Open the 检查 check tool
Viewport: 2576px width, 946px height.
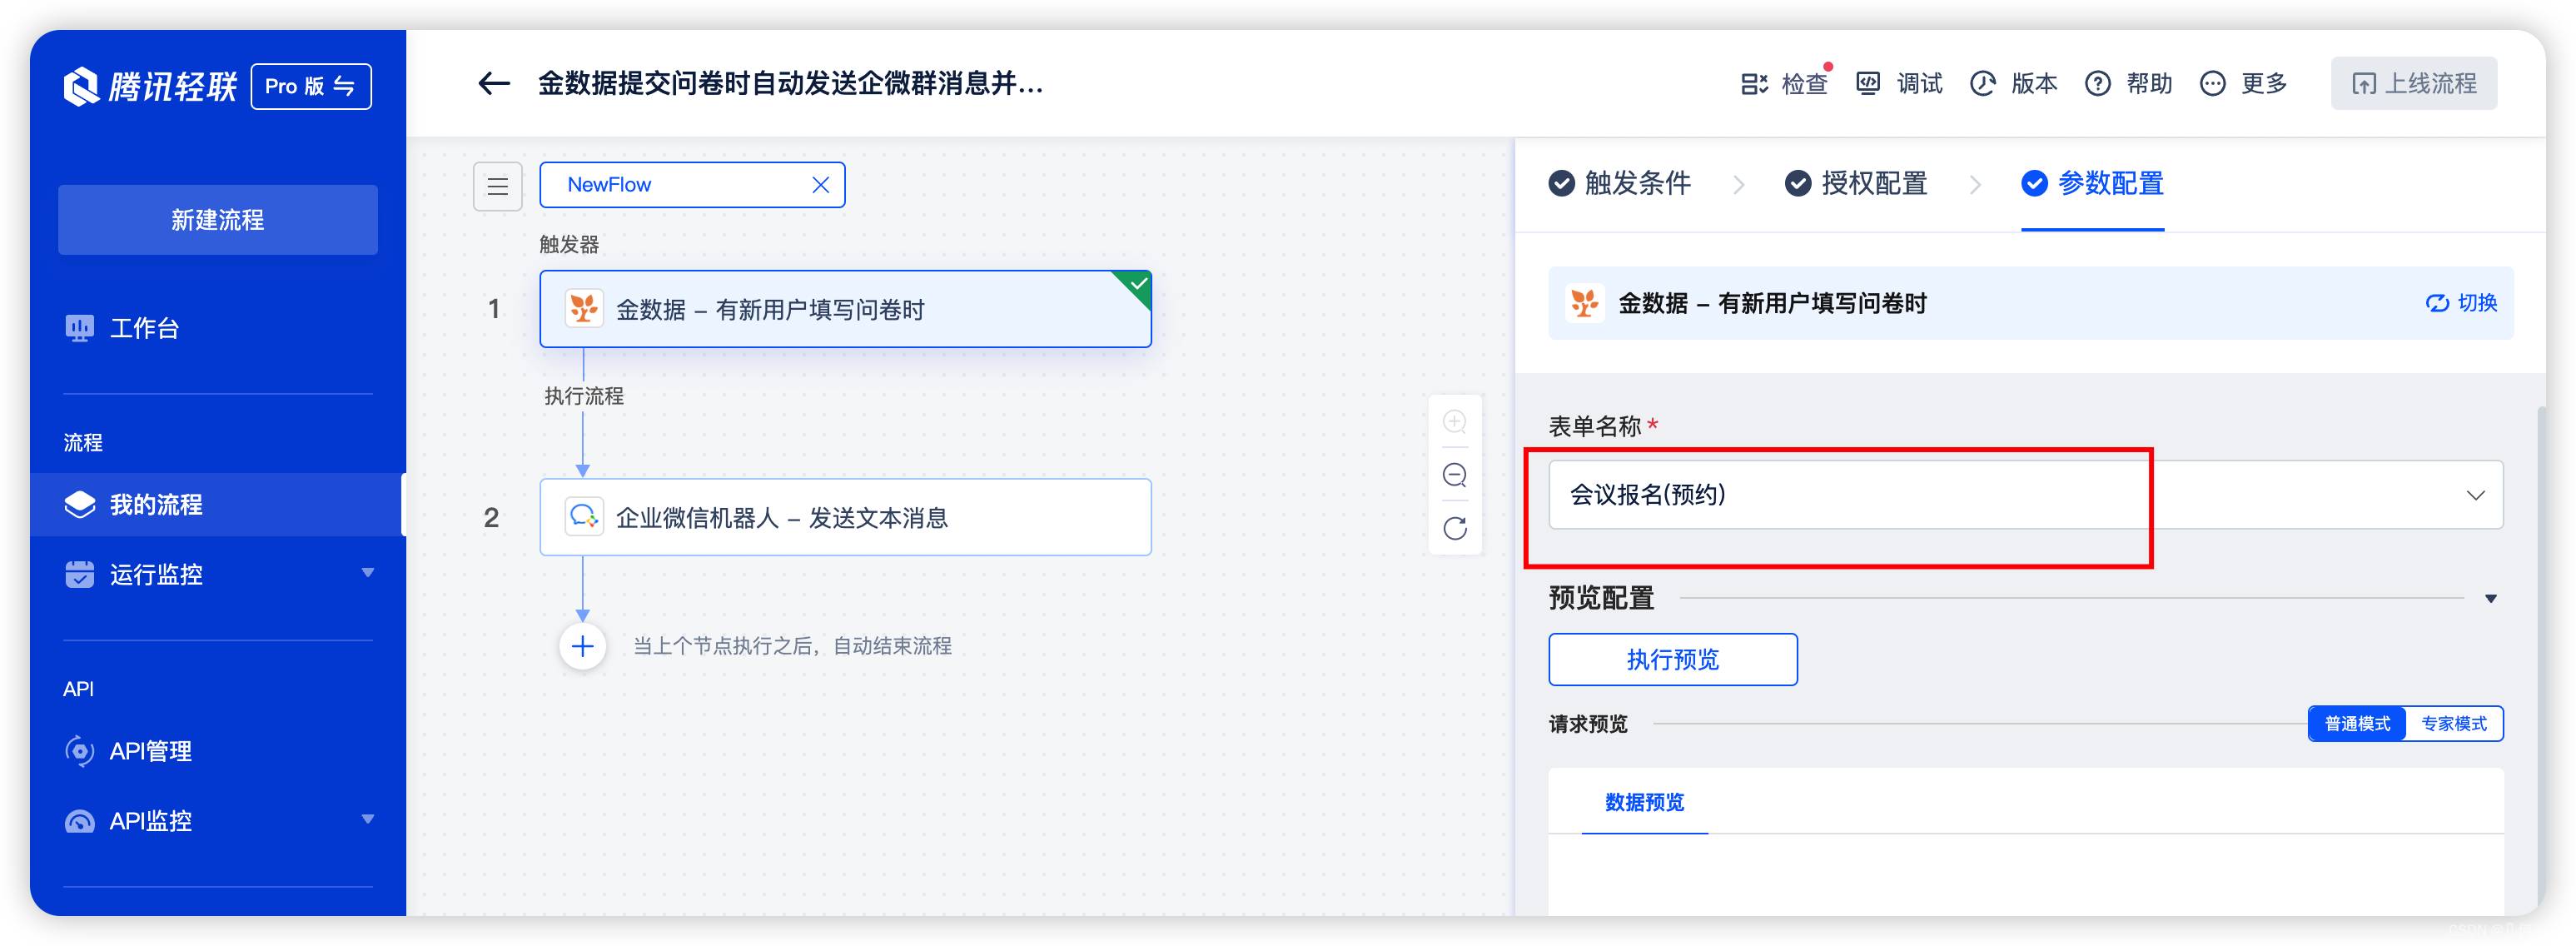coord(1783,84)
